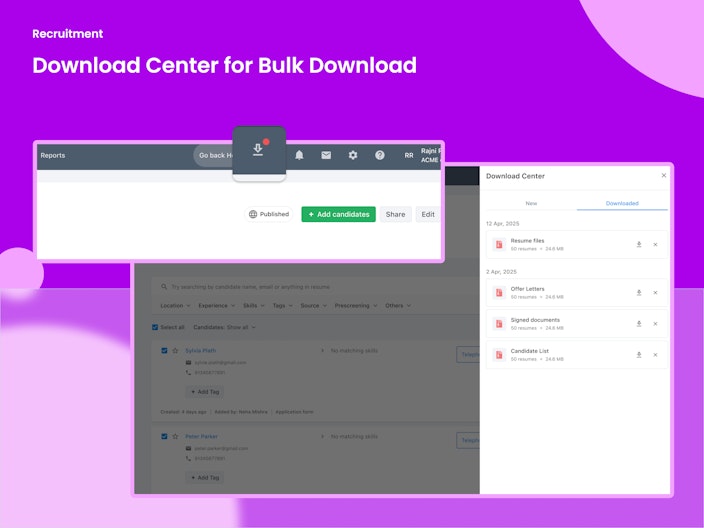Open the Download Center icon in header

pyautogui.click(x=258, y=150)
